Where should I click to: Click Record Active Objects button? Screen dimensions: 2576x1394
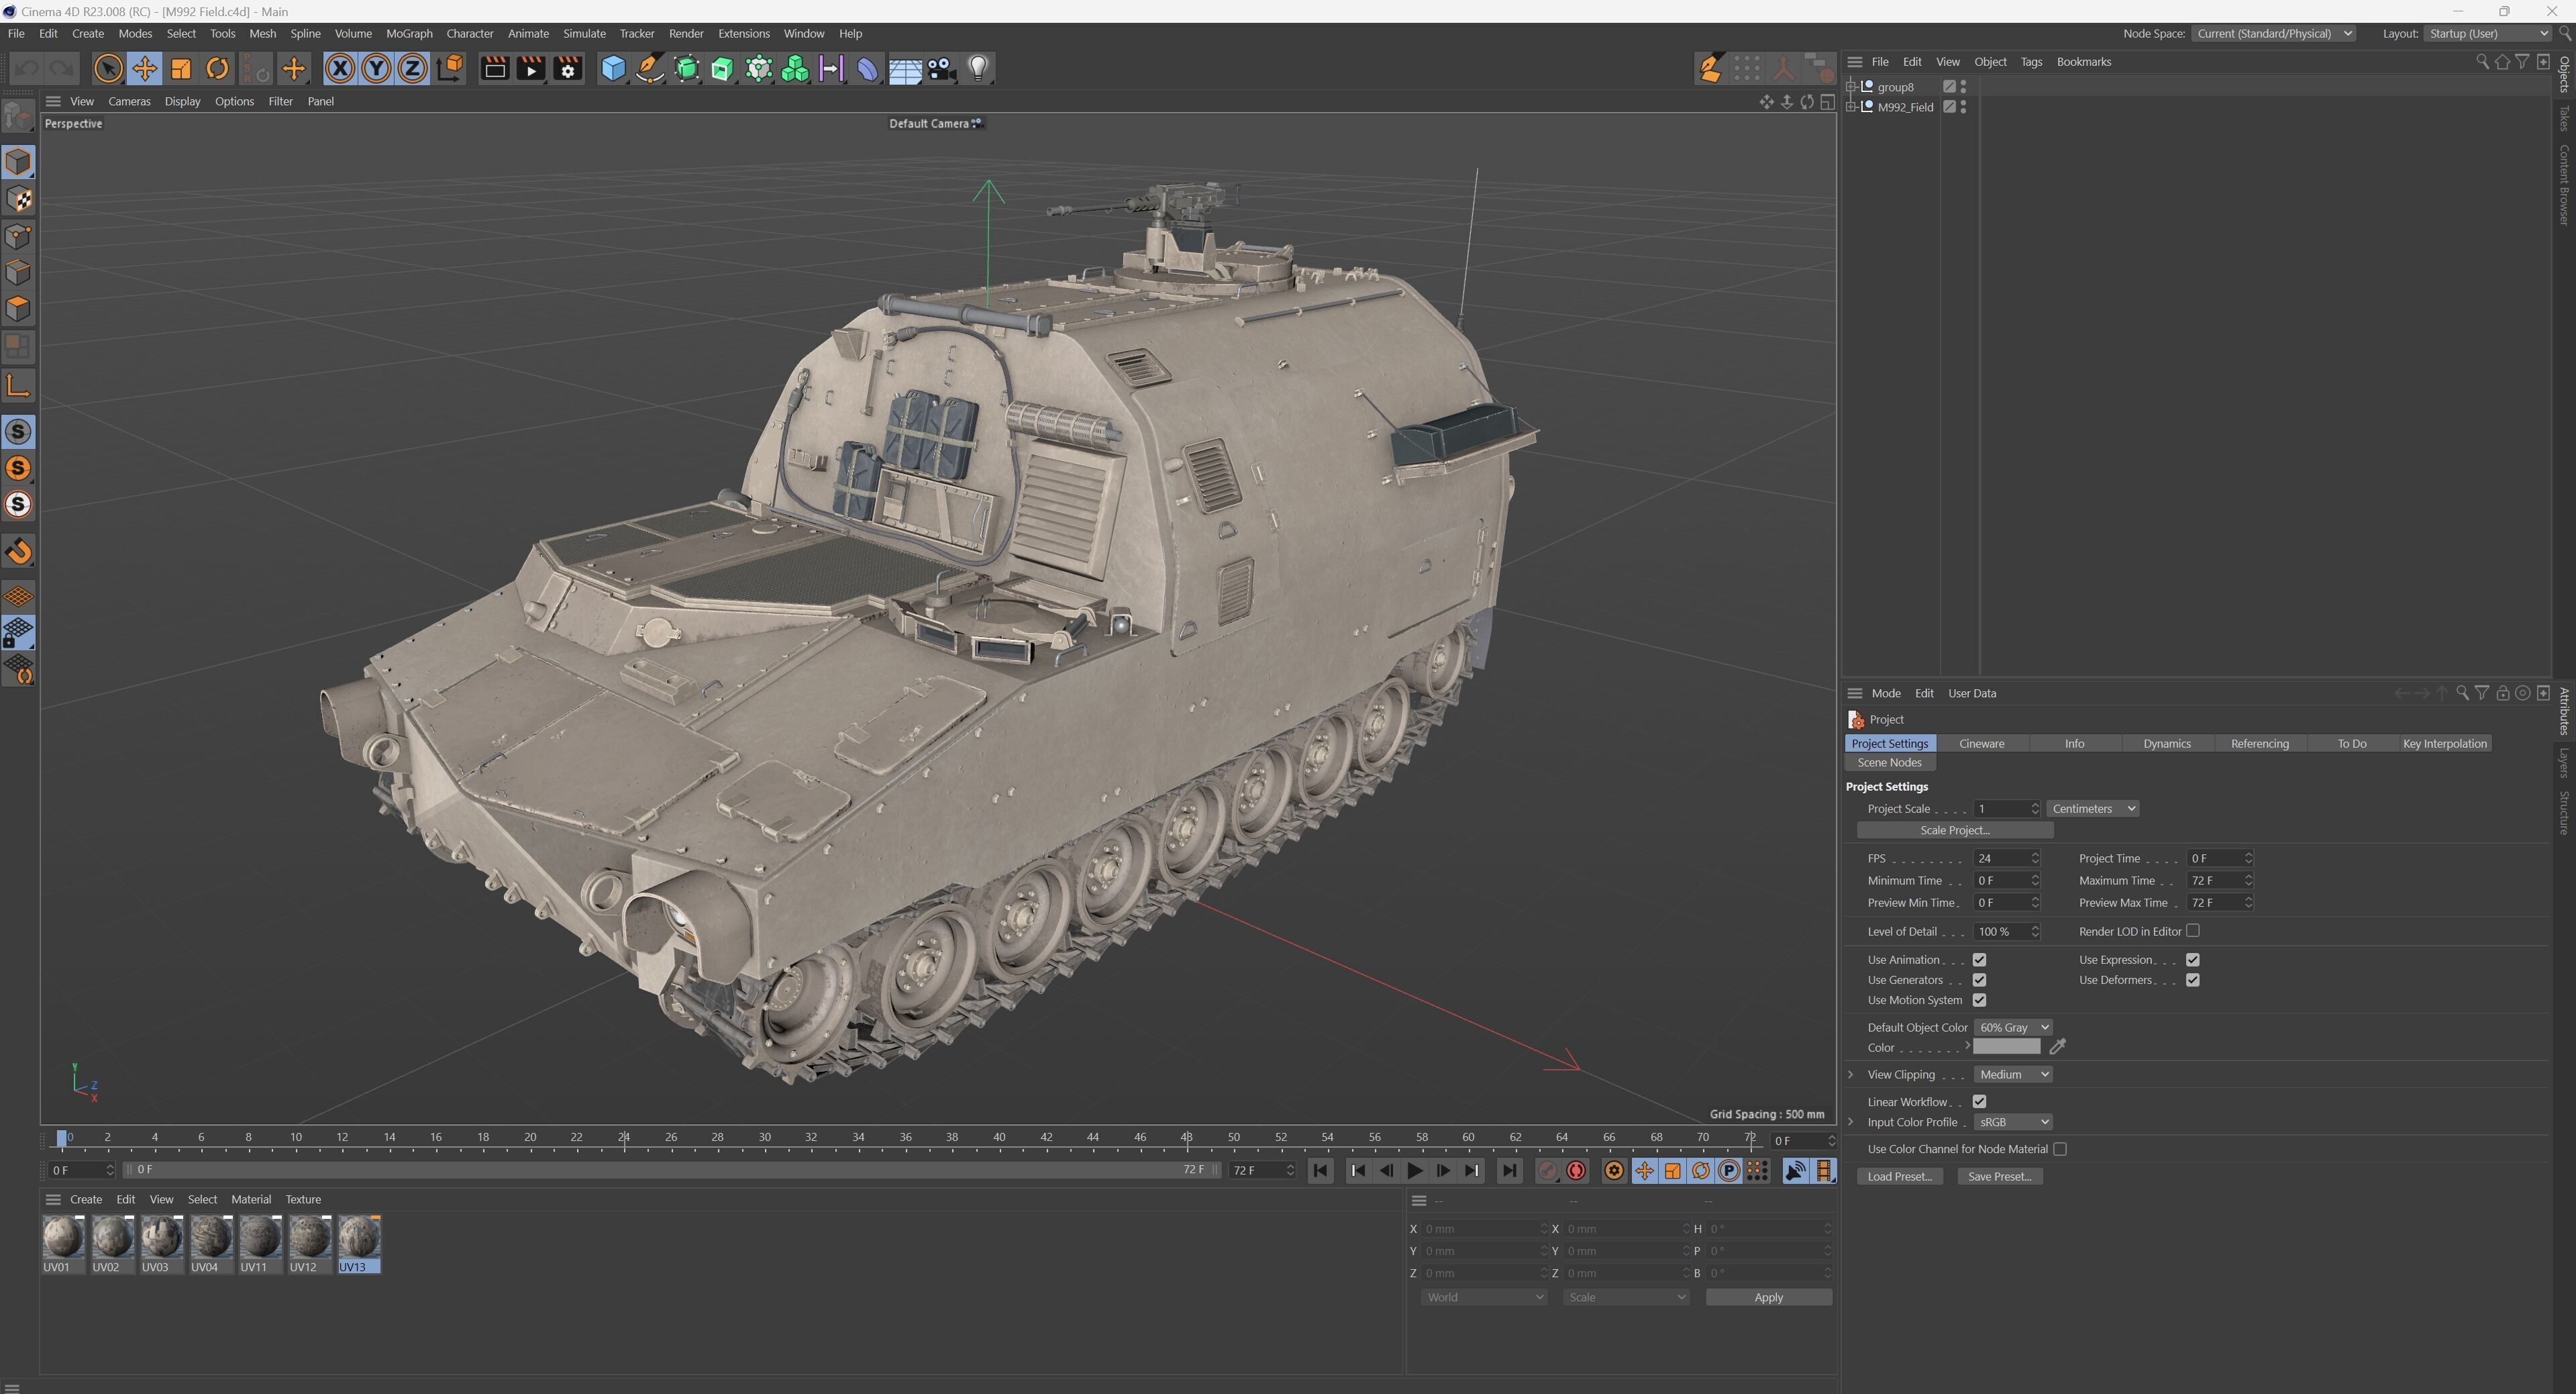pos(1547,1171)
